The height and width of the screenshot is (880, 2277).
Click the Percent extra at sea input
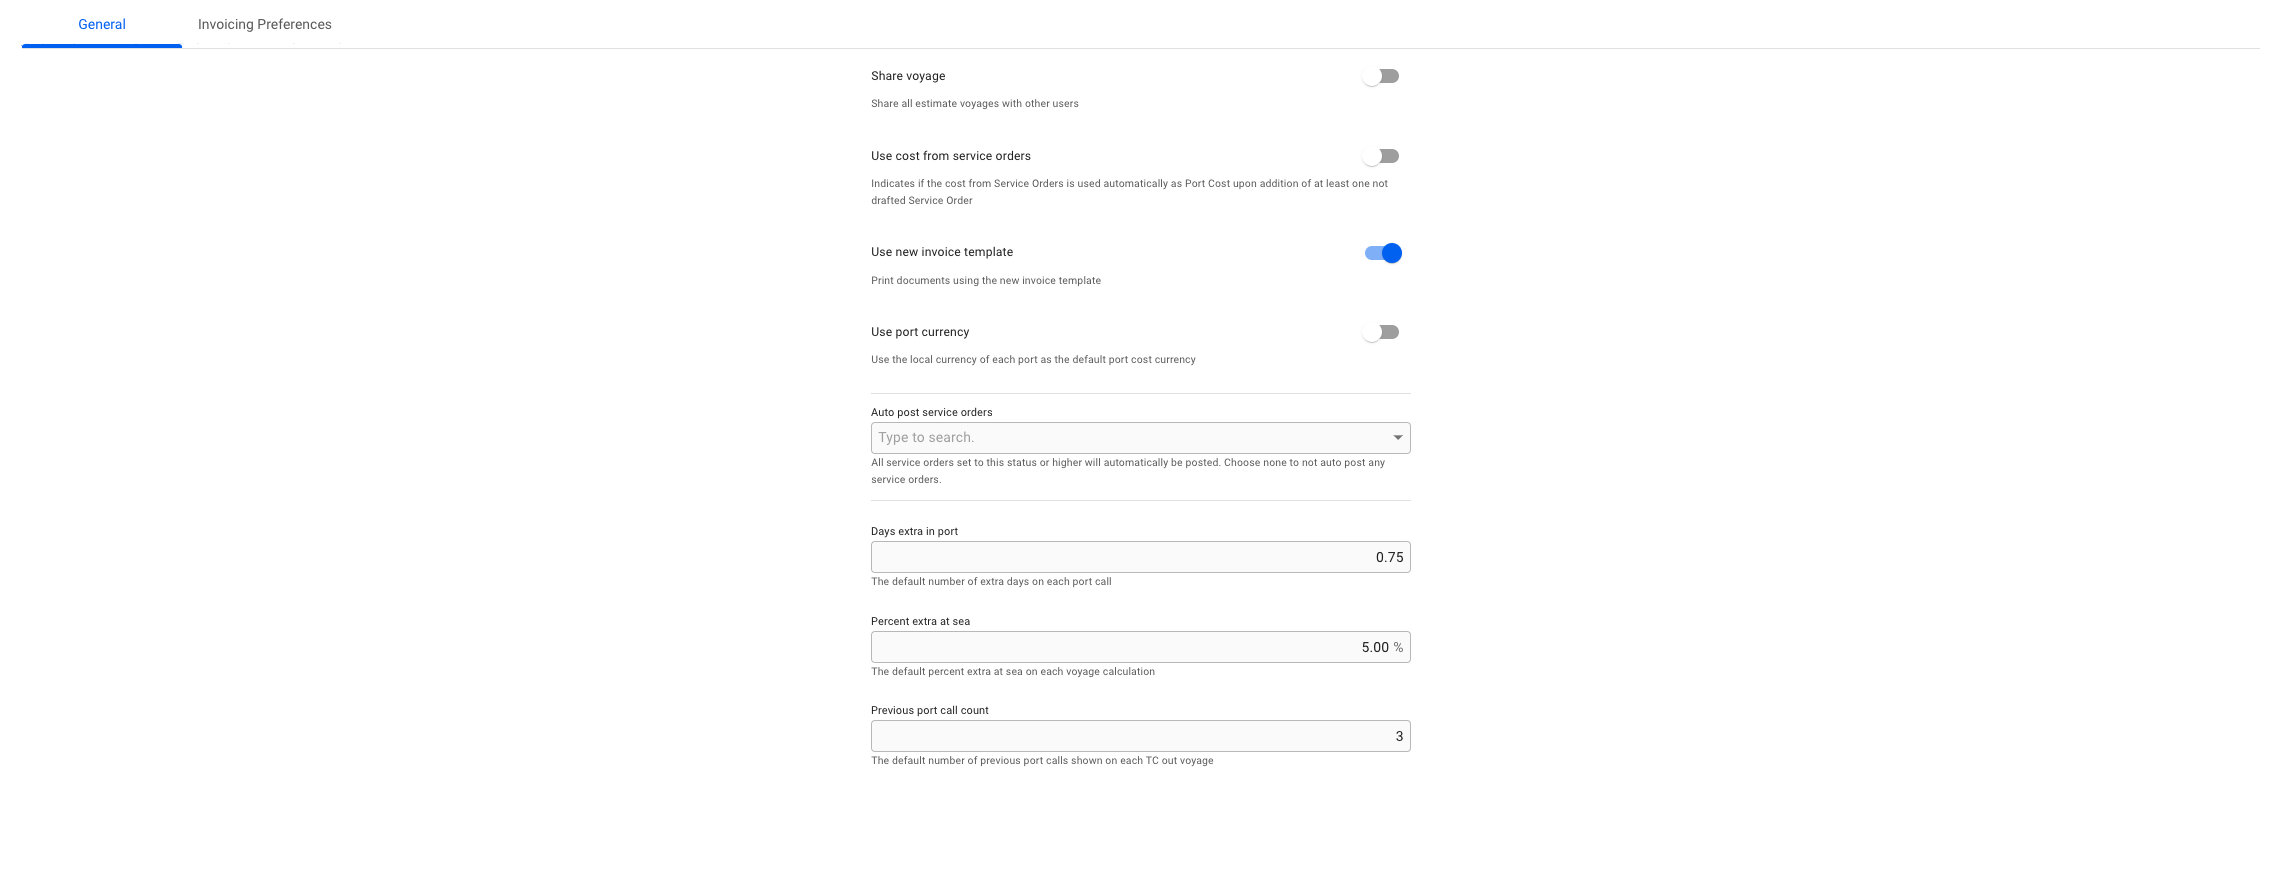[1130, 647]
